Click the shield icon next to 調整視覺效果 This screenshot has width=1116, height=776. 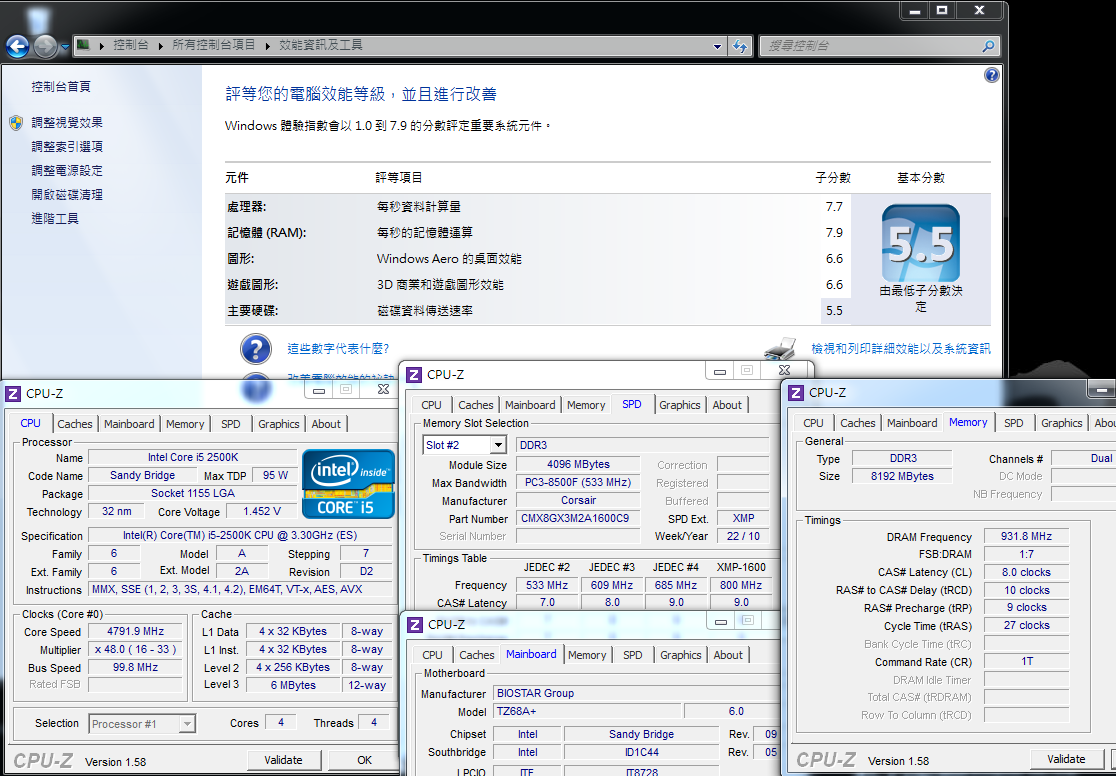click(16, 122)
